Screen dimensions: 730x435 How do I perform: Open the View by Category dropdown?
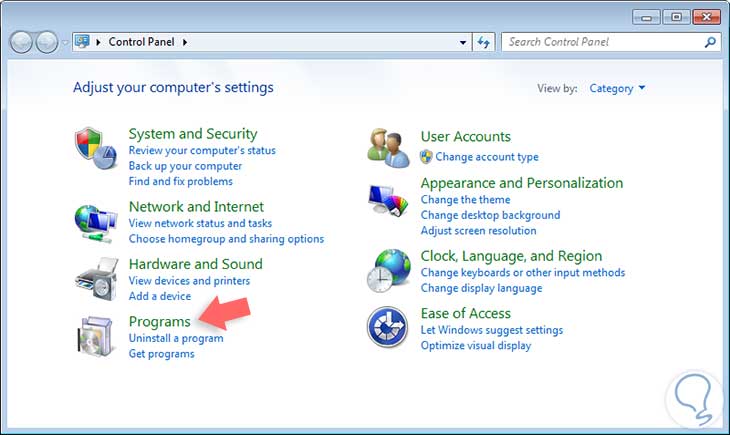point(617,88)
